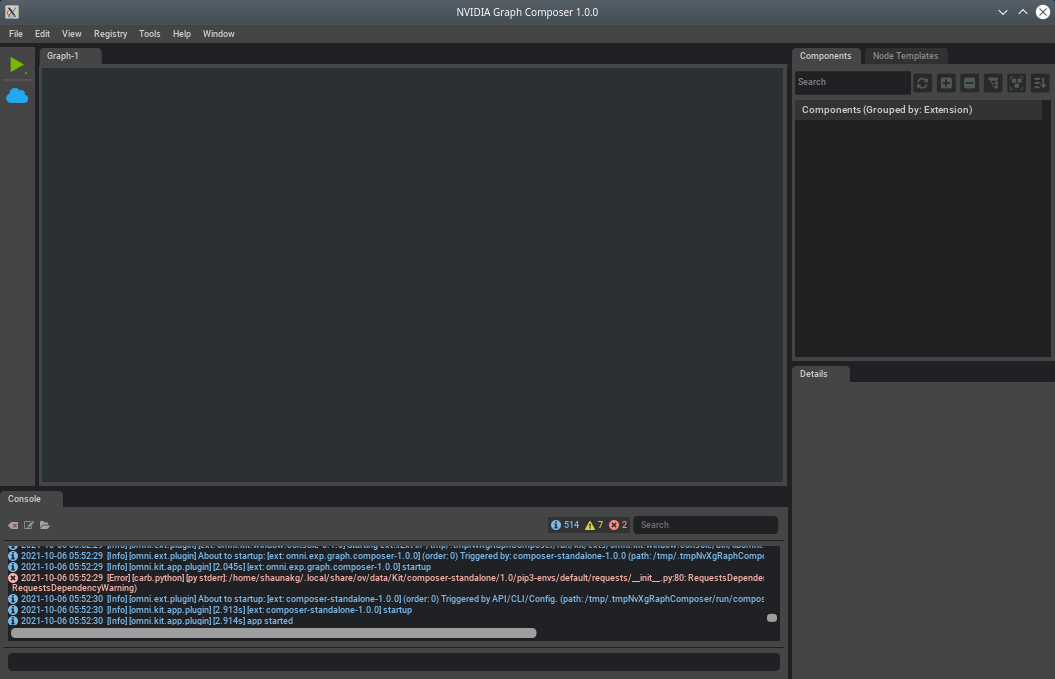Viewport: 1055px width, 679px height.
Task: Open the Tools menu
Action: pos(149,34)
